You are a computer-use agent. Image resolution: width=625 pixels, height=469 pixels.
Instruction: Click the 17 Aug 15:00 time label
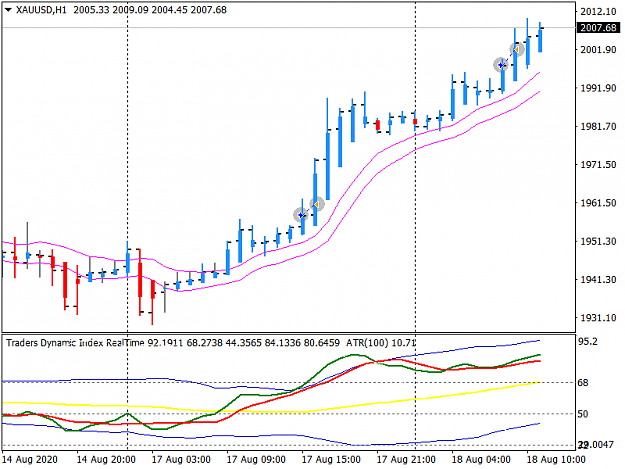tap(331, 459)
